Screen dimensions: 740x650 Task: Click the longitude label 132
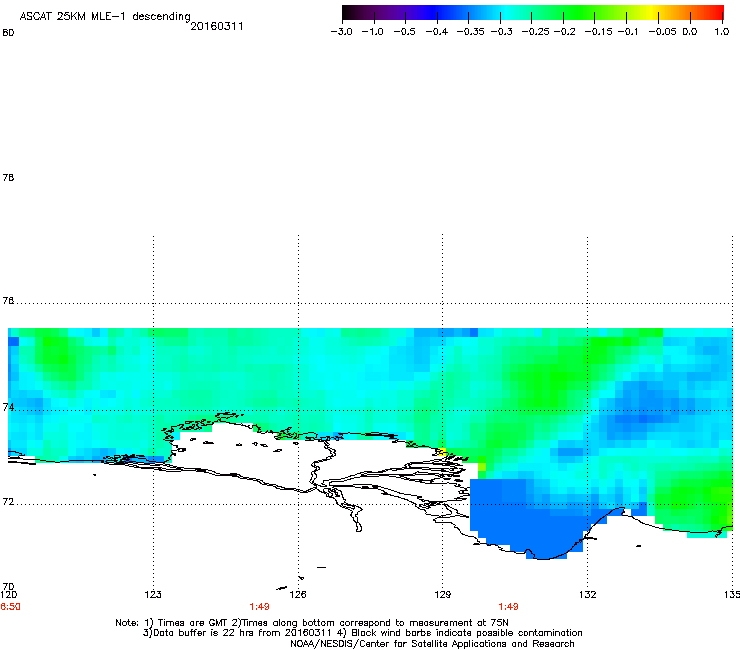click(588, 595)
